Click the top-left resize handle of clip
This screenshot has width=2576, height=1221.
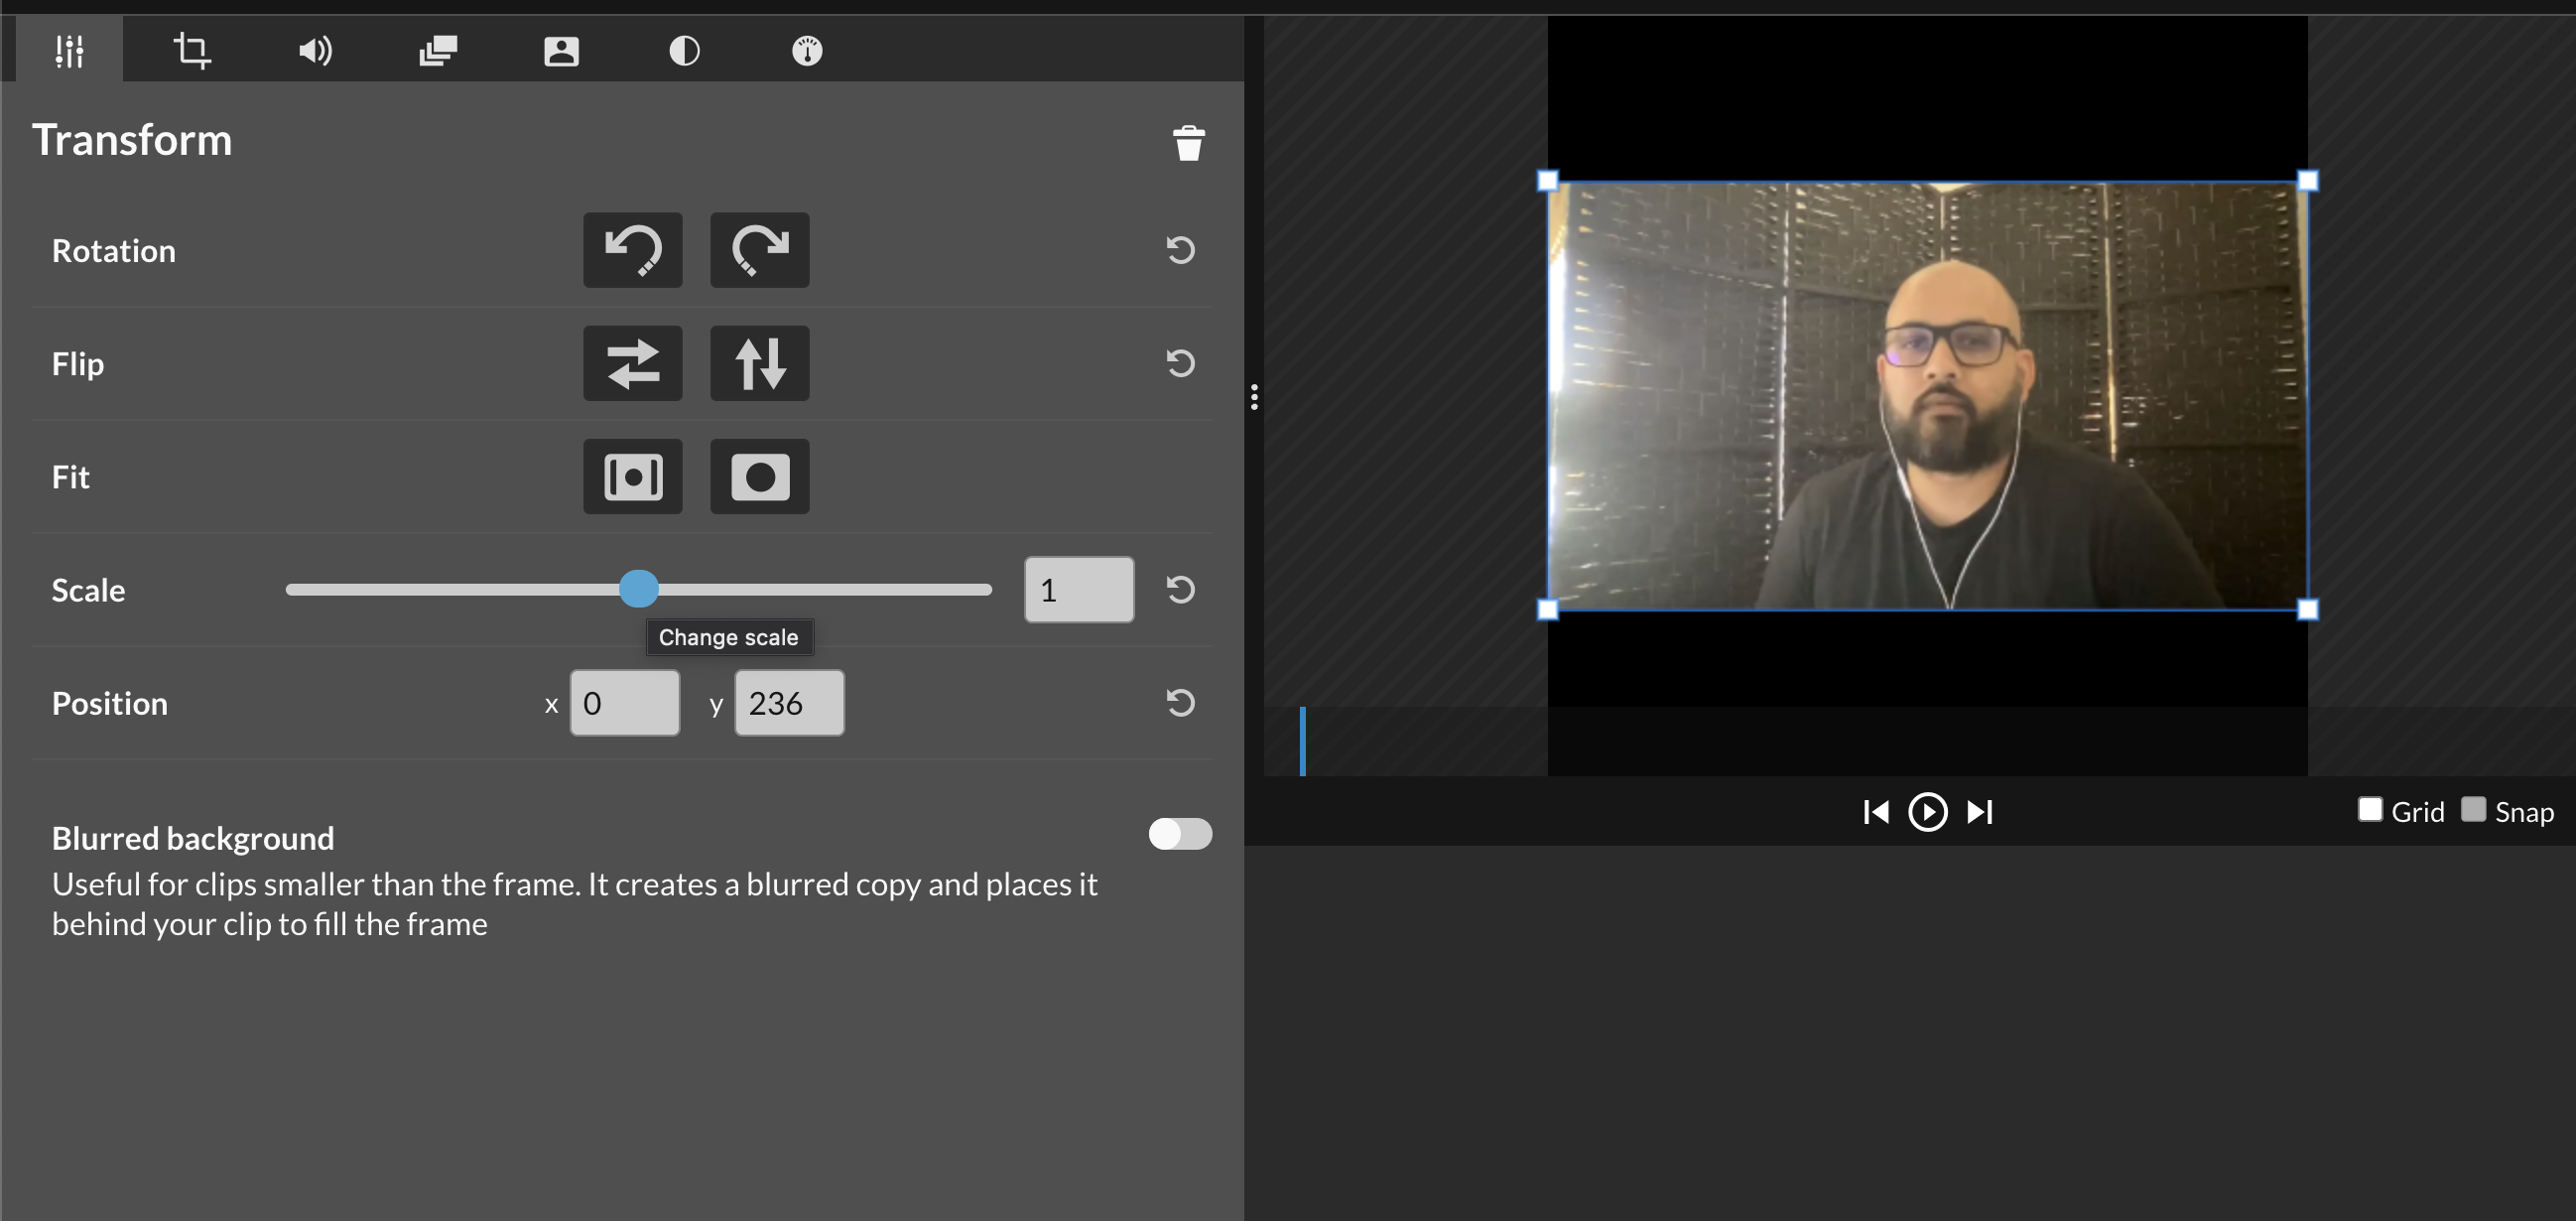[1547, 181]
